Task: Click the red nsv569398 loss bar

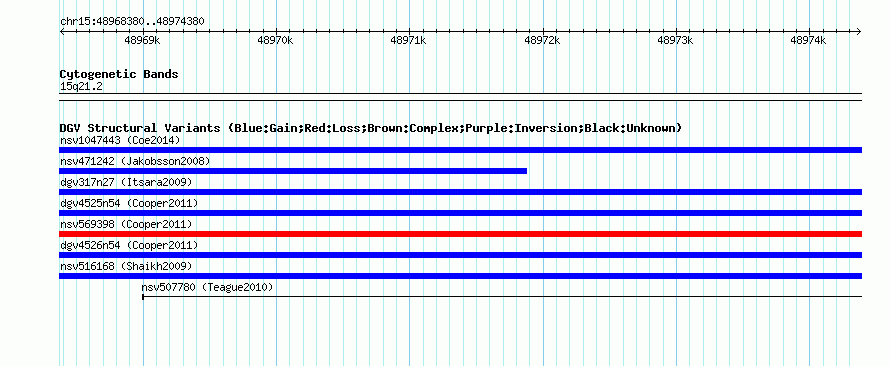Action: pos(460,234)
